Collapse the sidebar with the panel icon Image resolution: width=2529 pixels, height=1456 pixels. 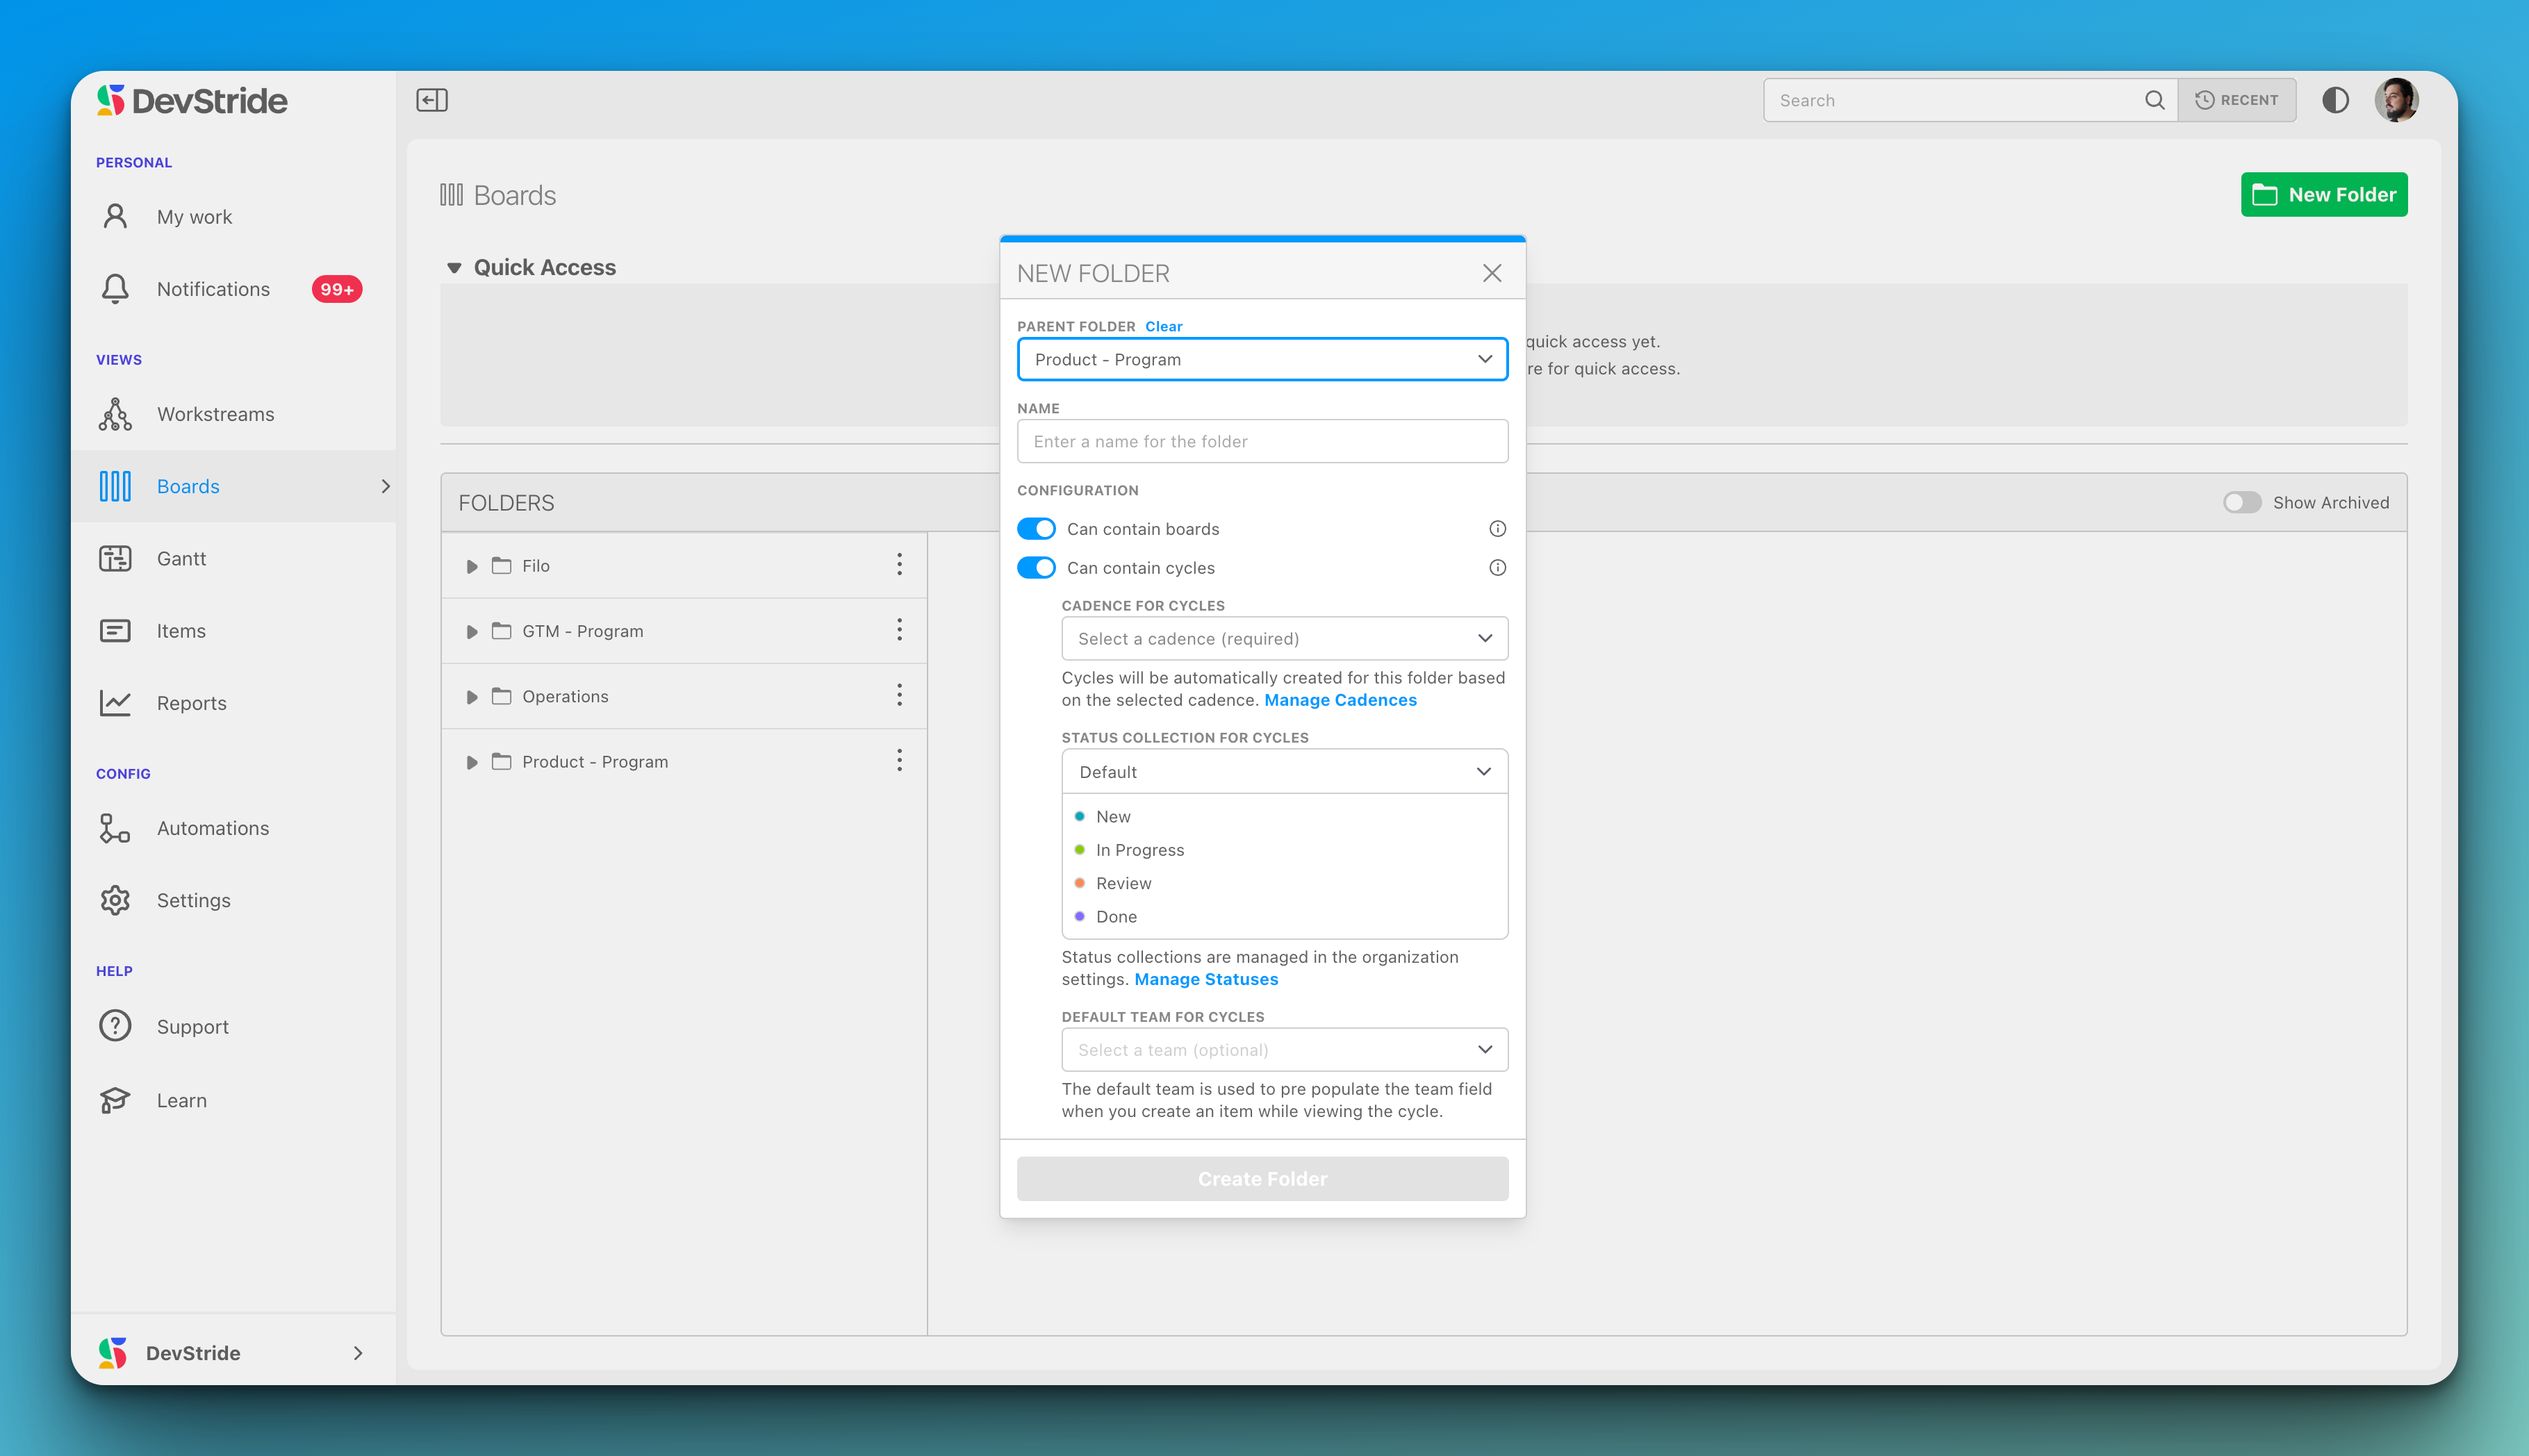pyautogui.click(x=431, y=100)
